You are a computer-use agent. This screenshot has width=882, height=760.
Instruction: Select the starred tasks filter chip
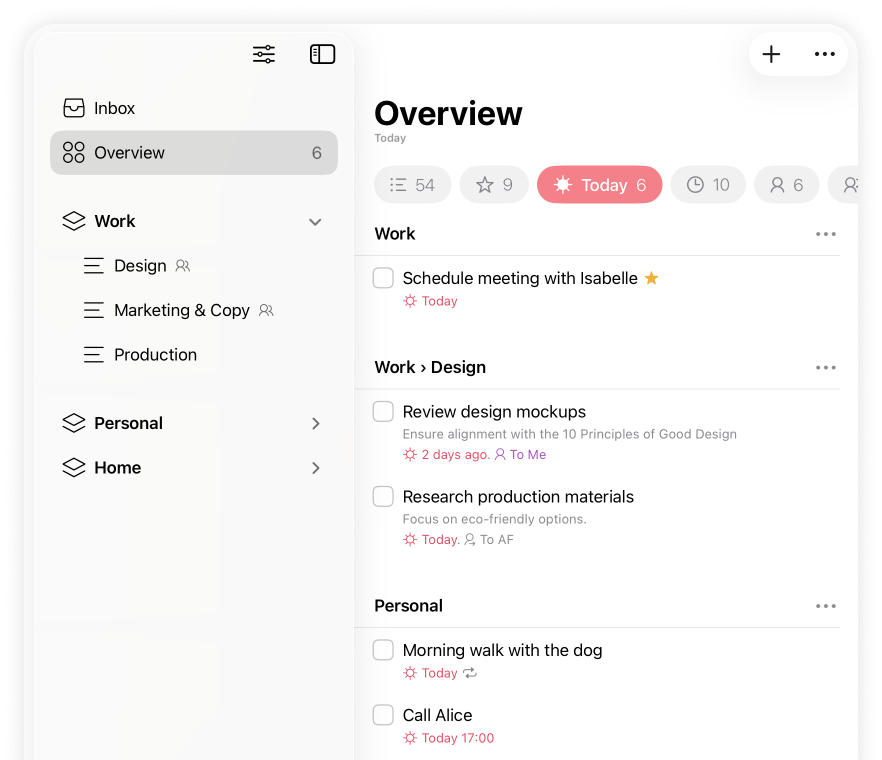(494, 184)
